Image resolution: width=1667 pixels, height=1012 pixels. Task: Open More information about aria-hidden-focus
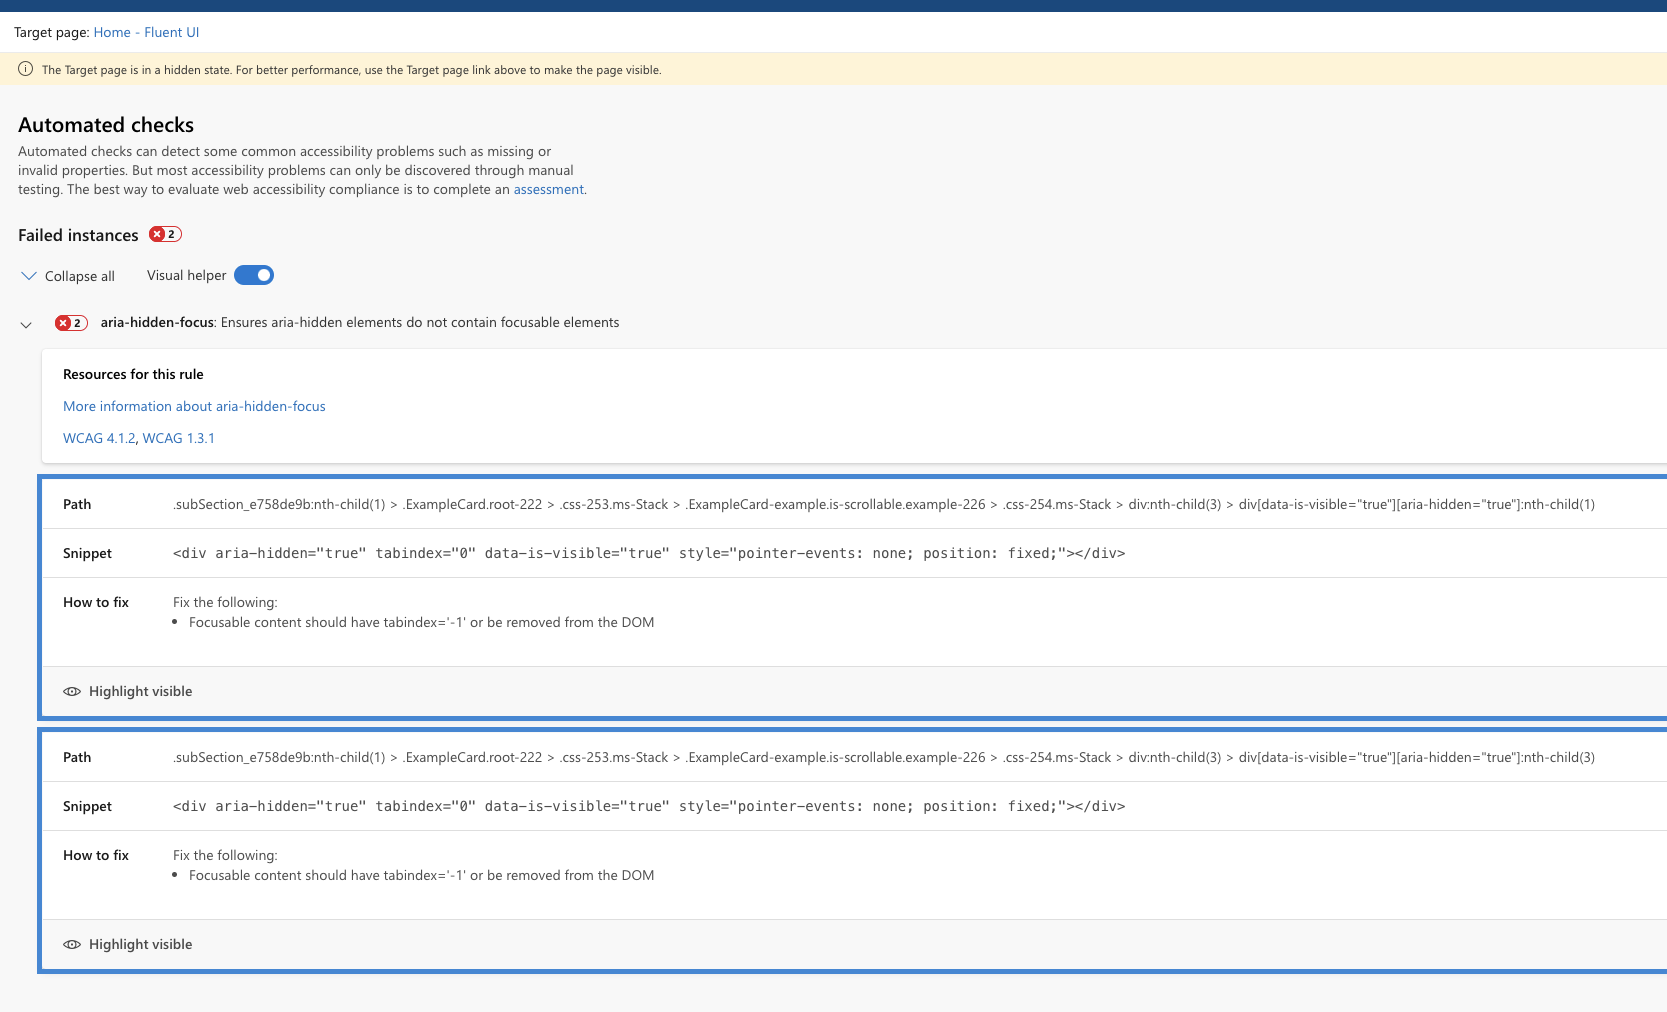[194, 406]
